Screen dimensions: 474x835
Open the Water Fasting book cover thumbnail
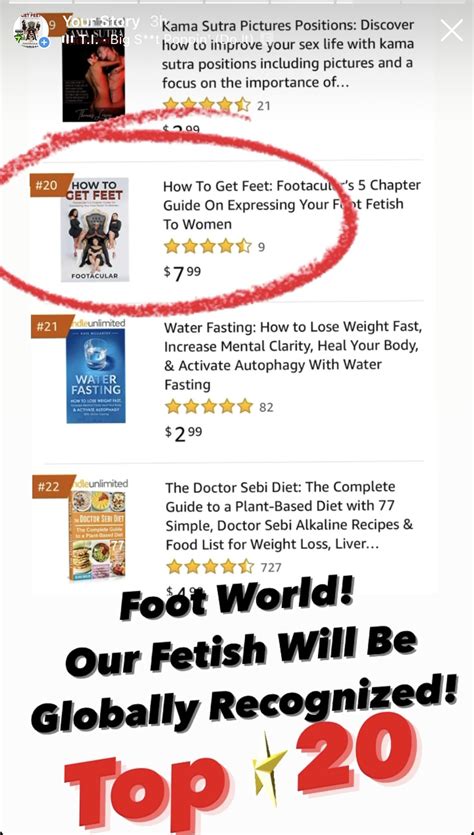(x=96, y=376)
